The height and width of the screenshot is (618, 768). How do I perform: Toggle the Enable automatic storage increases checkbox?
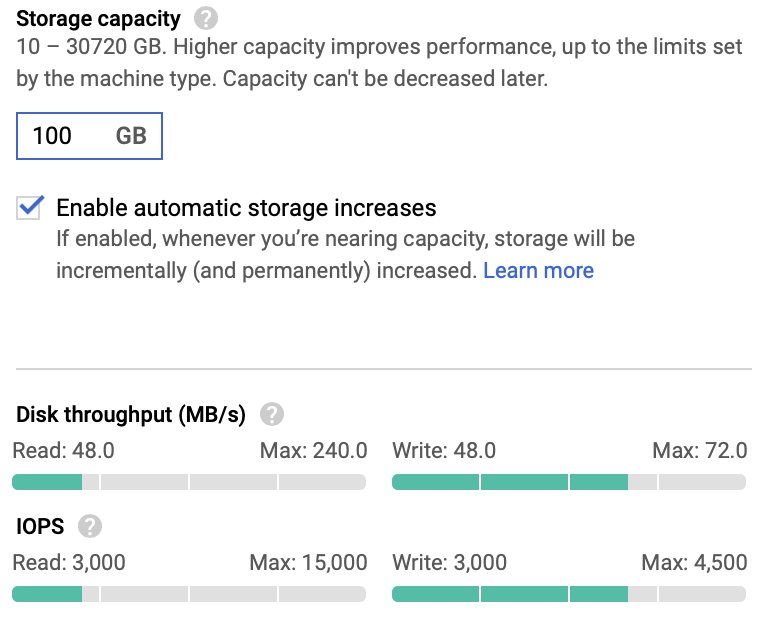tap(31, 208)
